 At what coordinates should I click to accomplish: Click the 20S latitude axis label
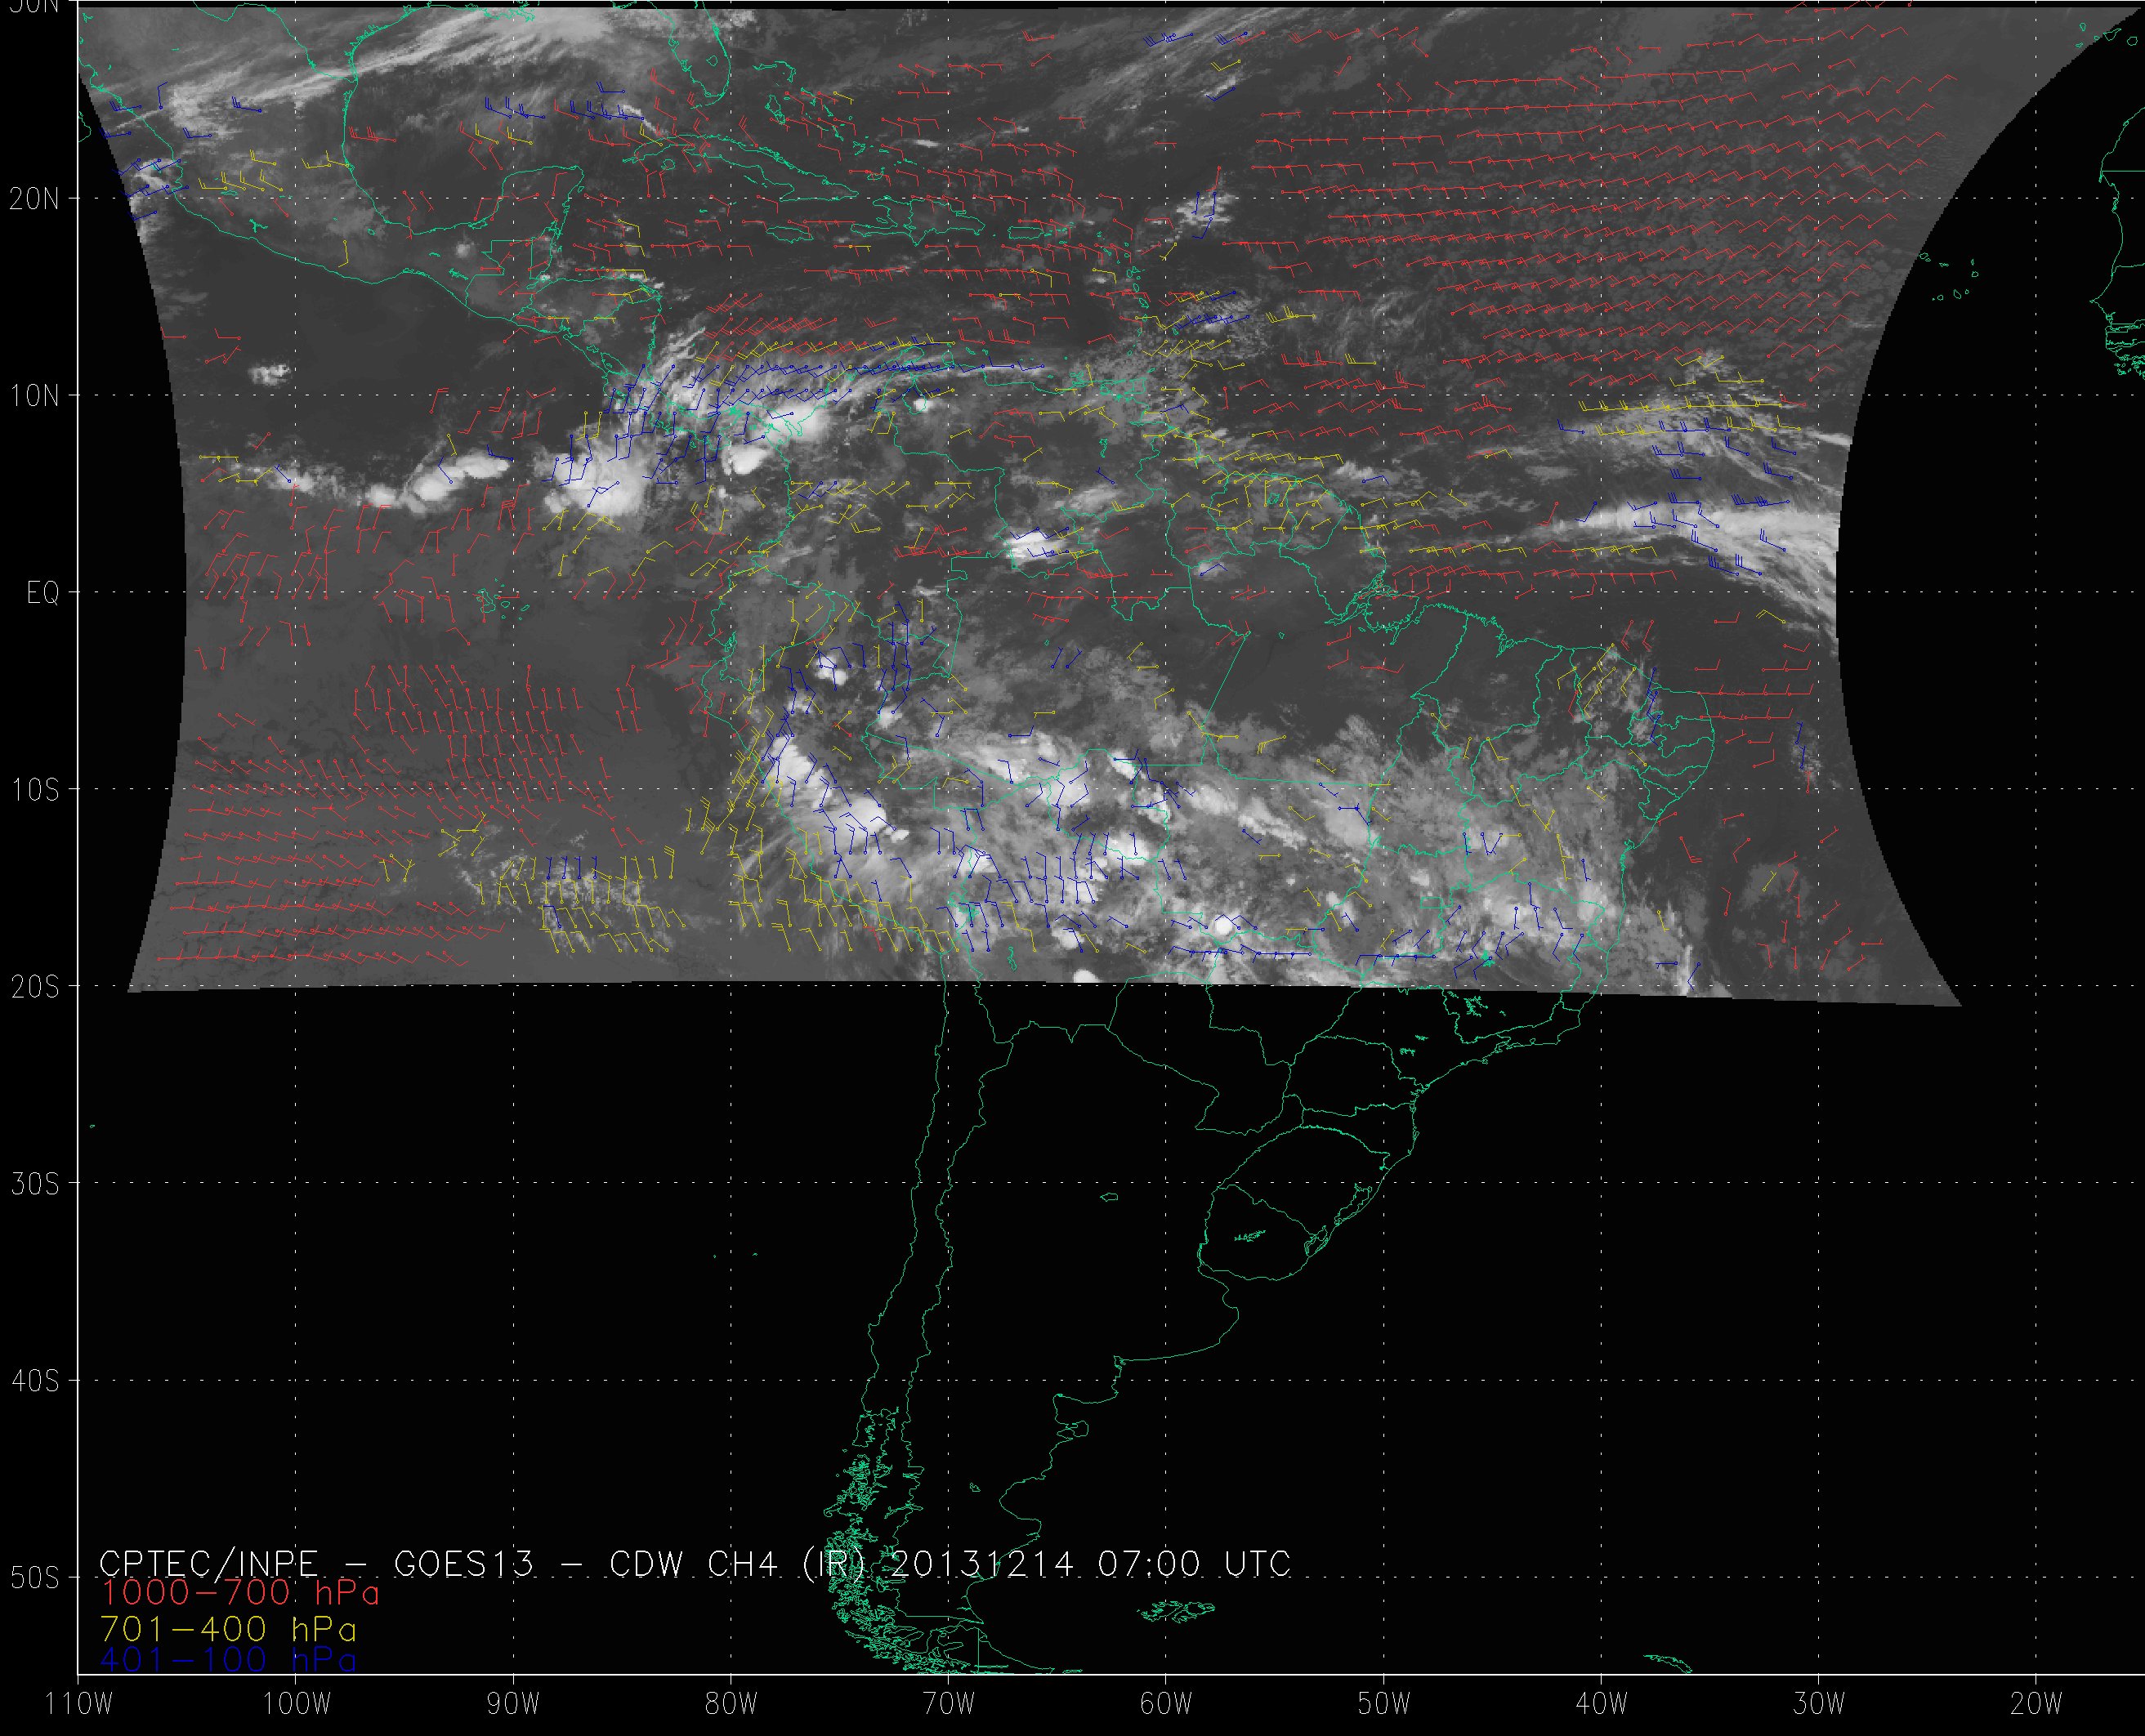34,987
